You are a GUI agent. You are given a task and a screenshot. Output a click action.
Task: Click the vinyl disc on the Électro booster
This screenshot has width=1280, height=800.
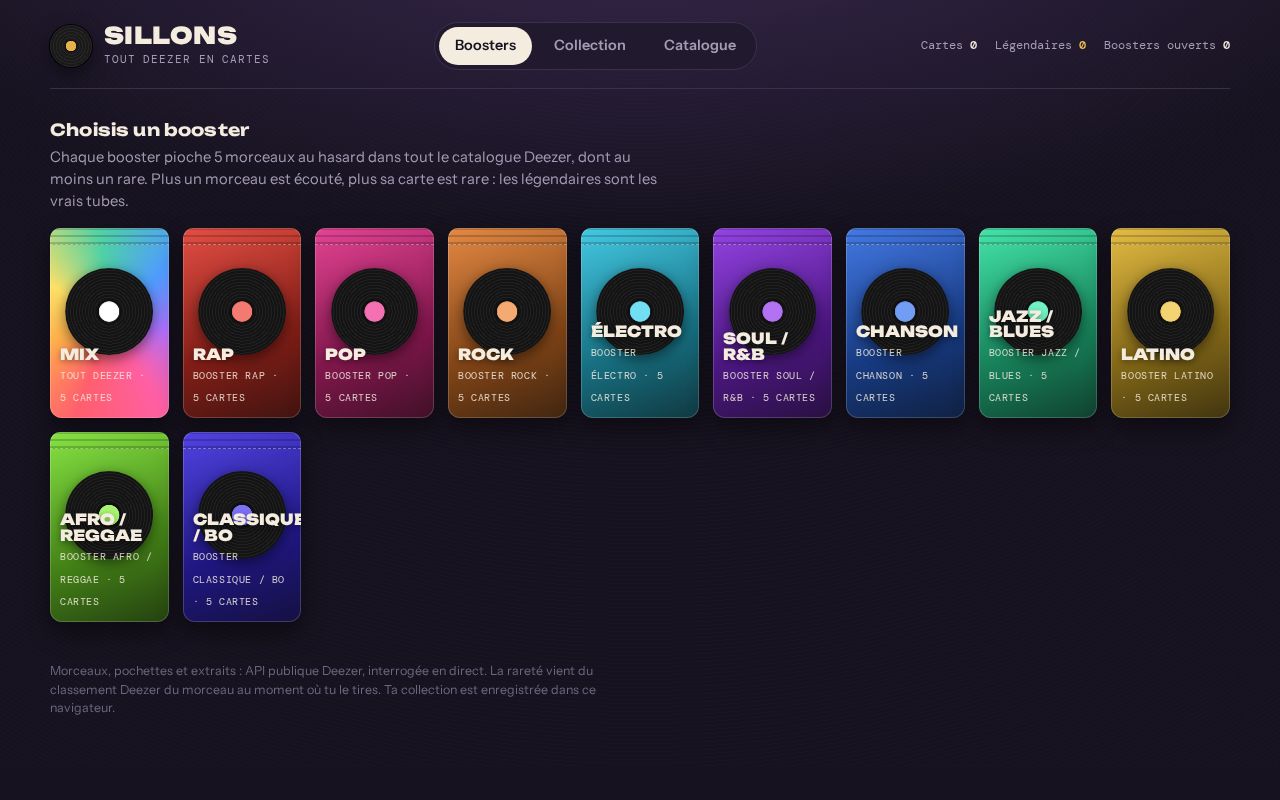[640, 311]
